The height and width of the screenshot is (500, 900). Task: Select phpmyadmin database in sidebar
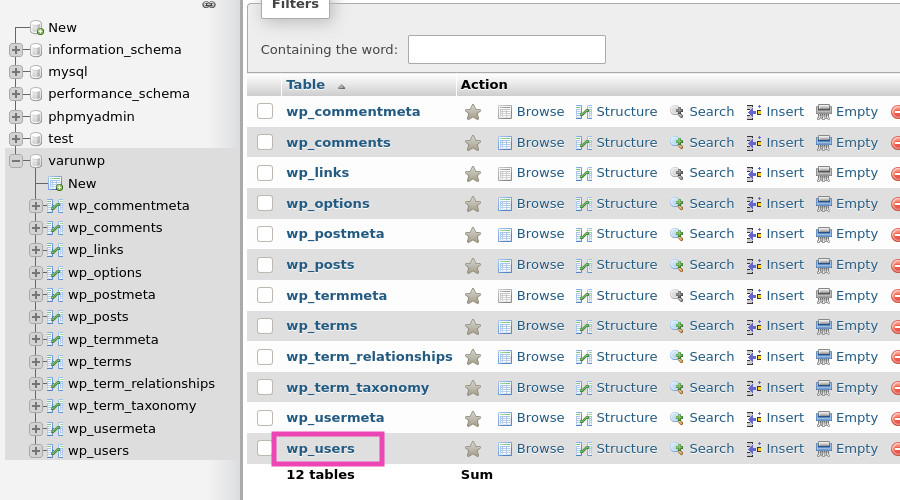coord(91,116)
